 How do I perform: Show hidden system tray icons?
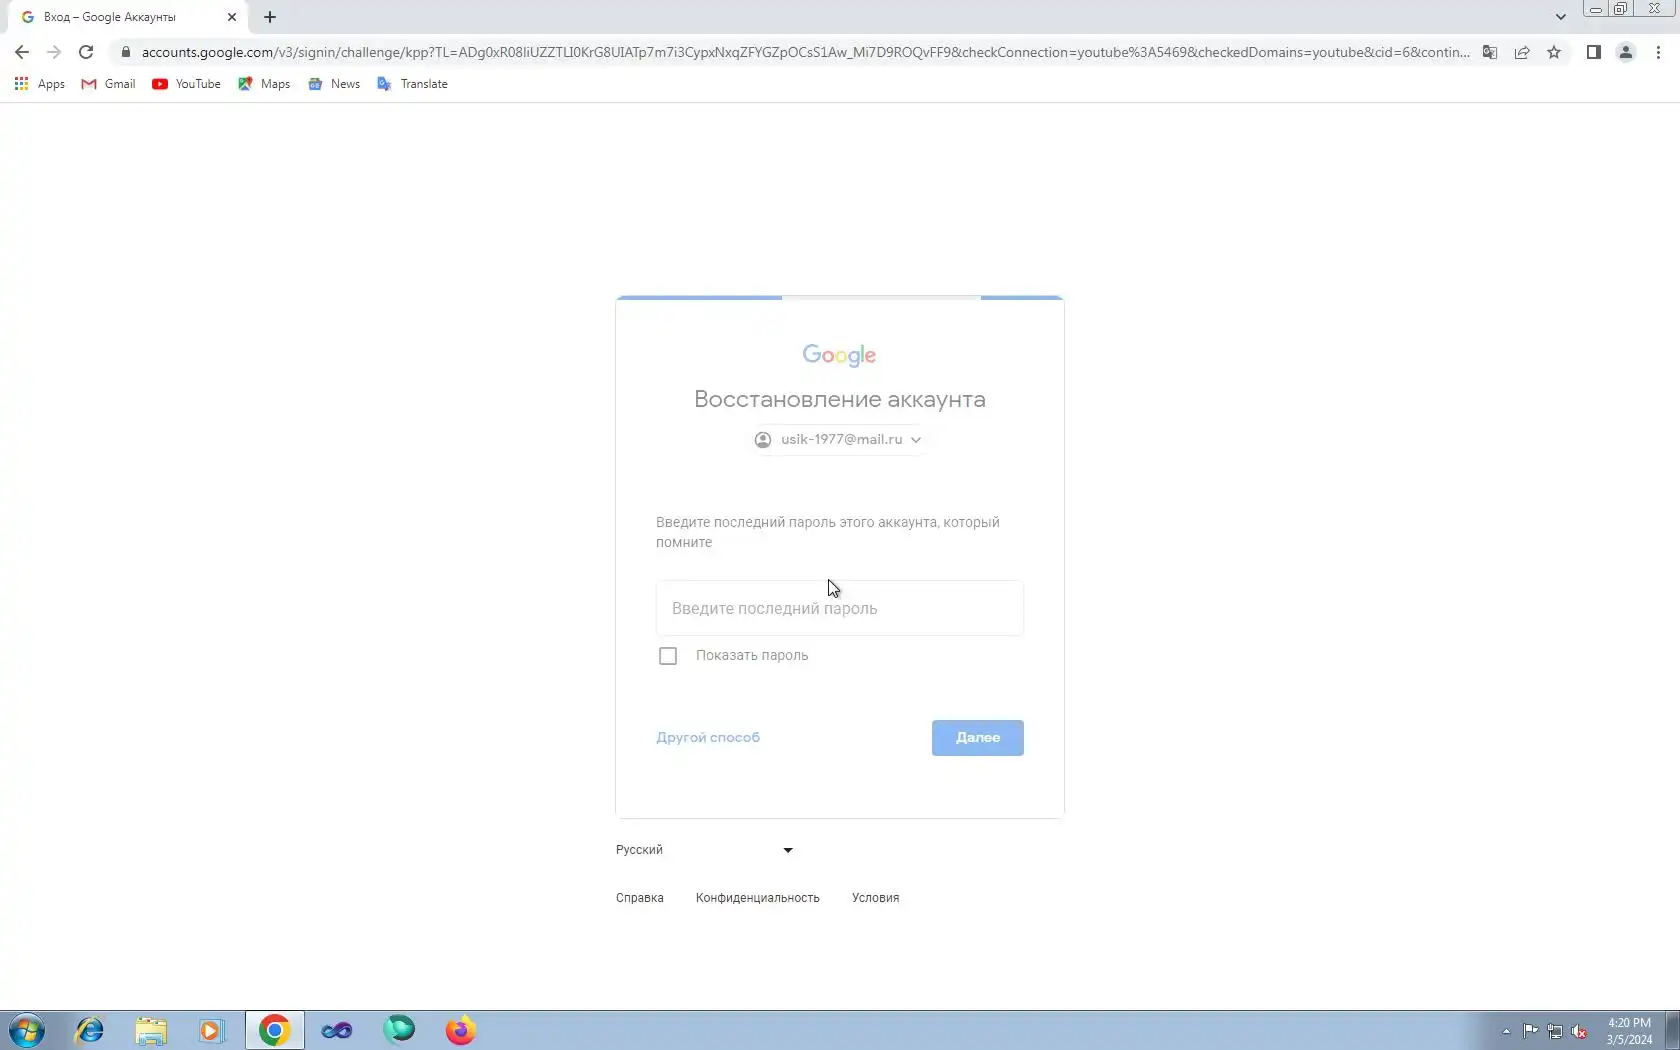(x=1506, y=1031)
